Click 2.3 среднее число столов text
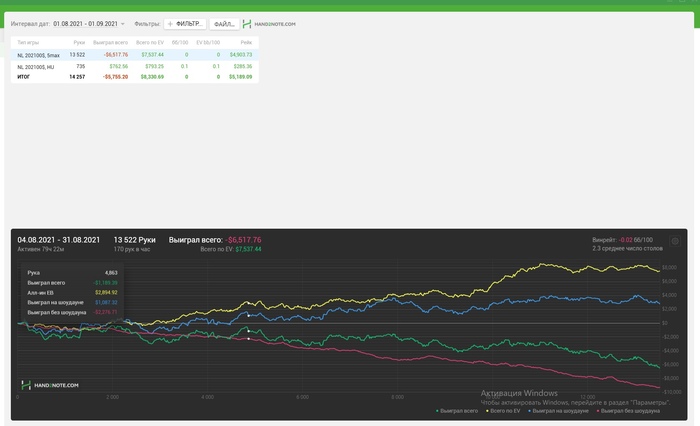 tap(627, 248)
